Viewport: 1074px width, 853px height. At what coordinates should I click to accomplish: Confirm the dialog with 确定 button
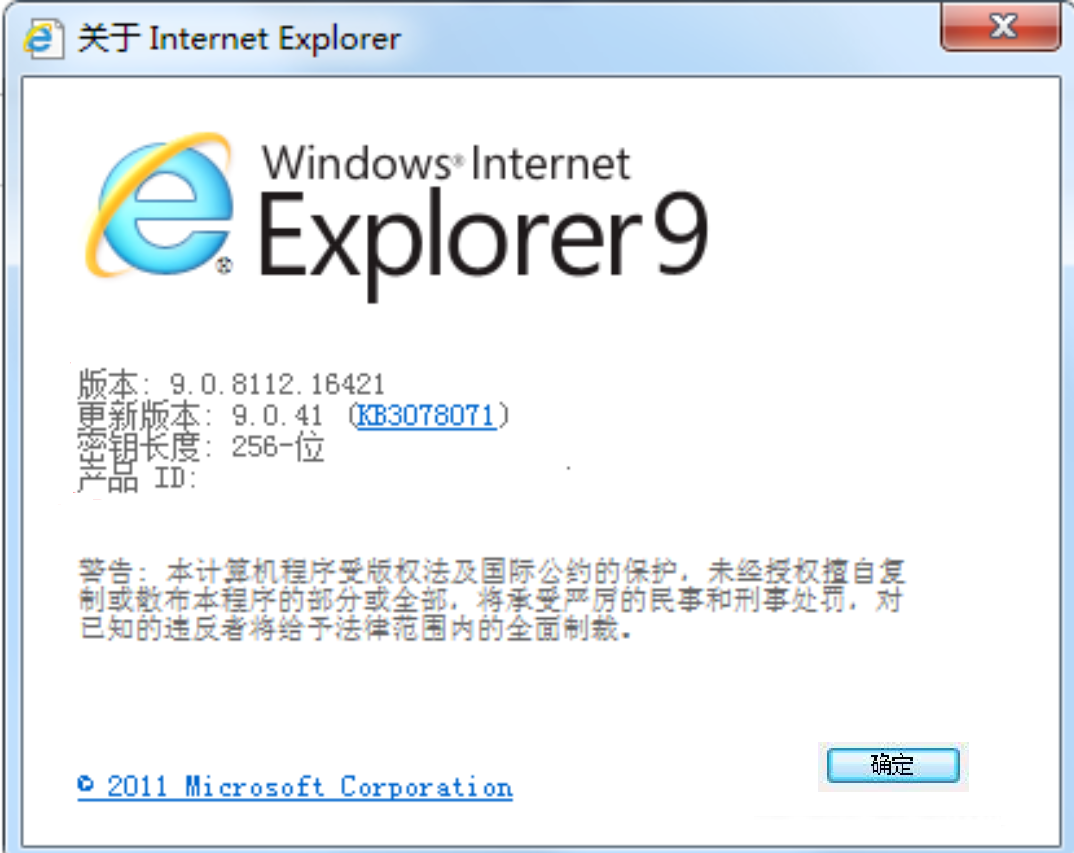[892, 765]
